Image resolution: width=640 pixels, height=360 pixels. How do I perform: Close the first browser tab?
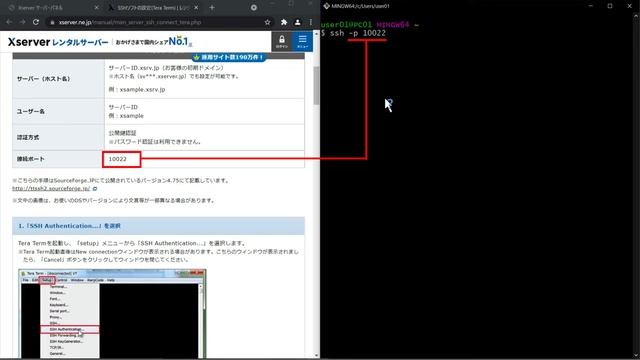click(x=96, y=7)
